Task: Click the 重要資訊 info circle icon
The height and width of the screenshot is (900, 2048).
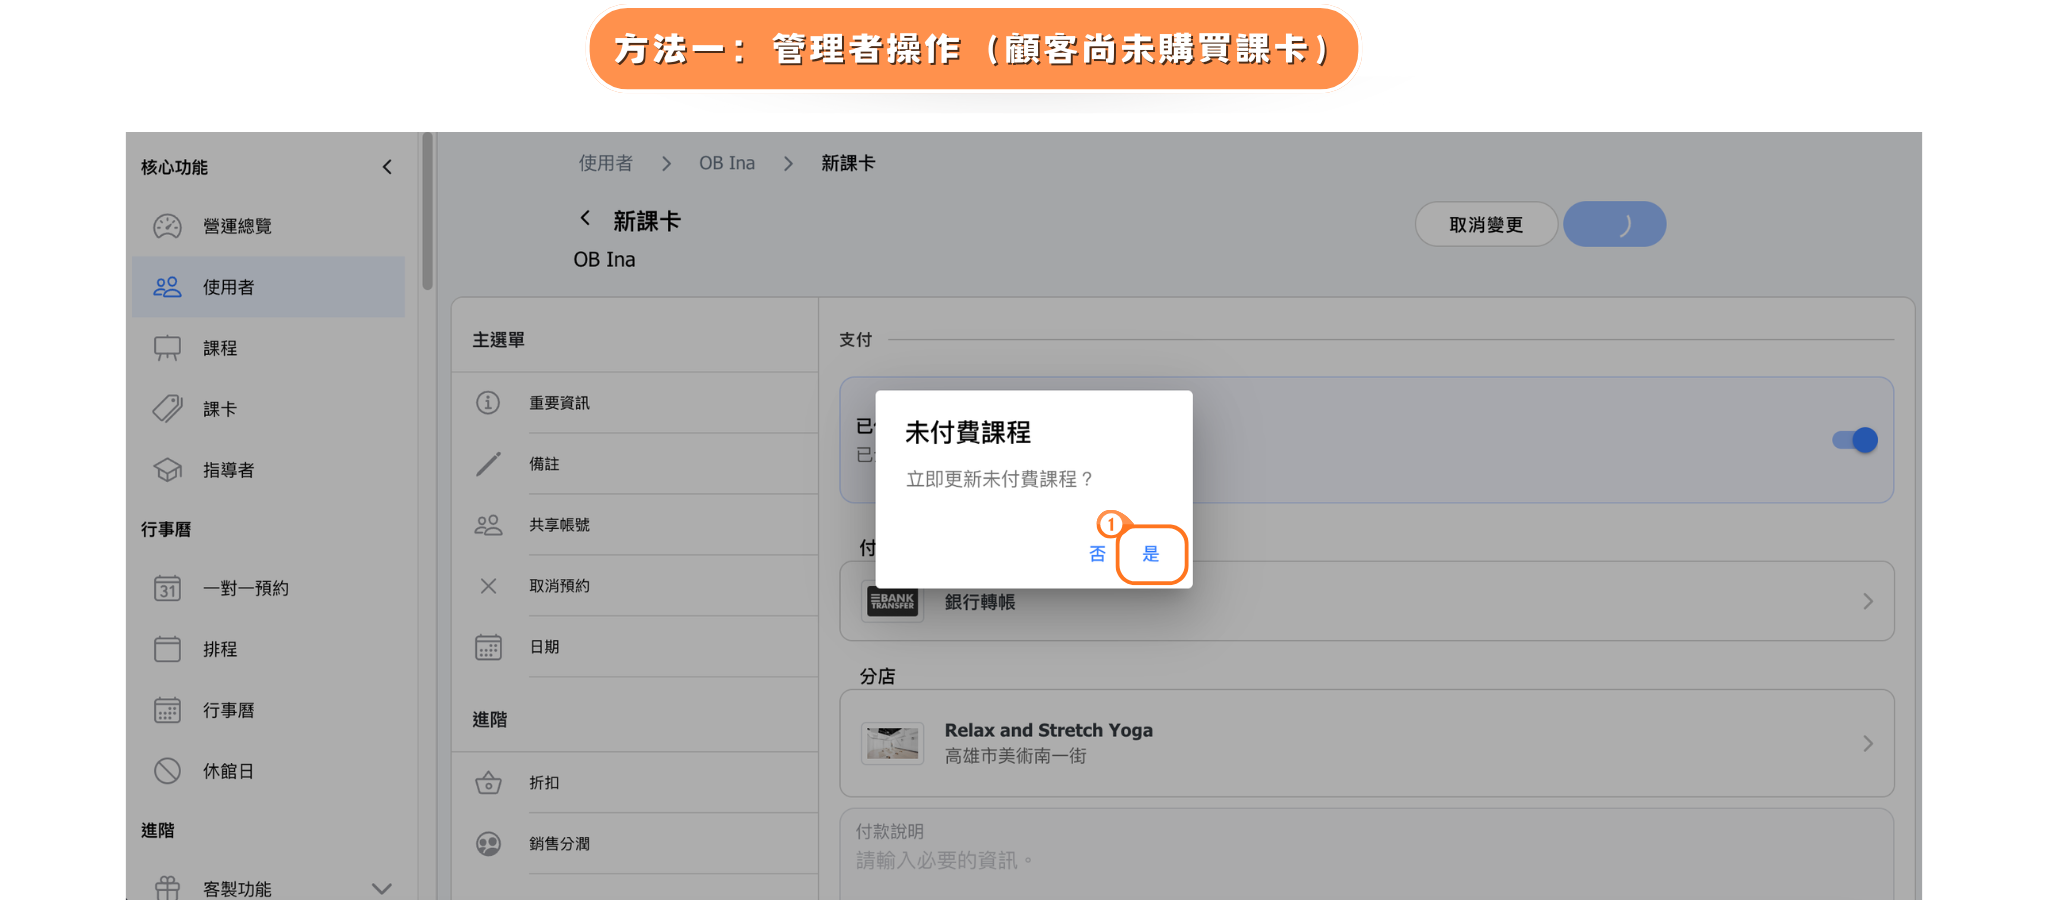Action: [x=488, y=403]
